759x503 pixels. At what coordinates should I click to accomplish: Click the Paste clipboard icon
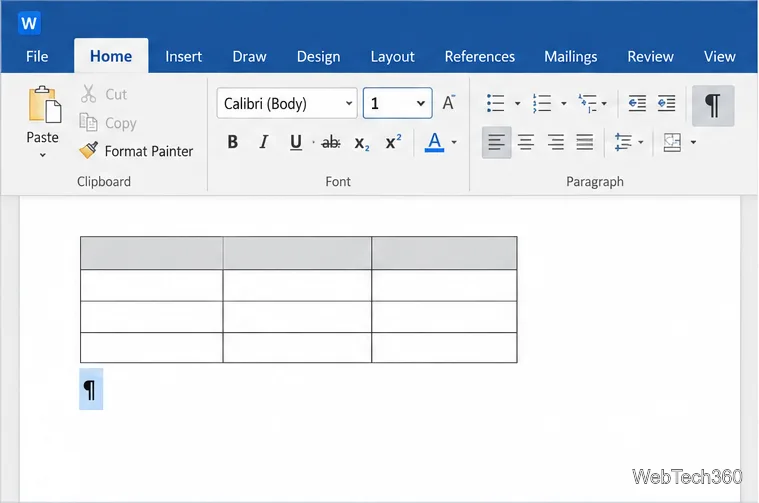(x=45, y=105)
